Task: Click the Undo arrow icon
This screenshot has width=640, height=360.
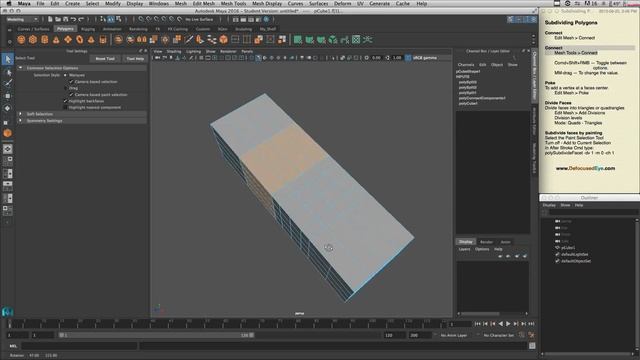Action: 73,19
